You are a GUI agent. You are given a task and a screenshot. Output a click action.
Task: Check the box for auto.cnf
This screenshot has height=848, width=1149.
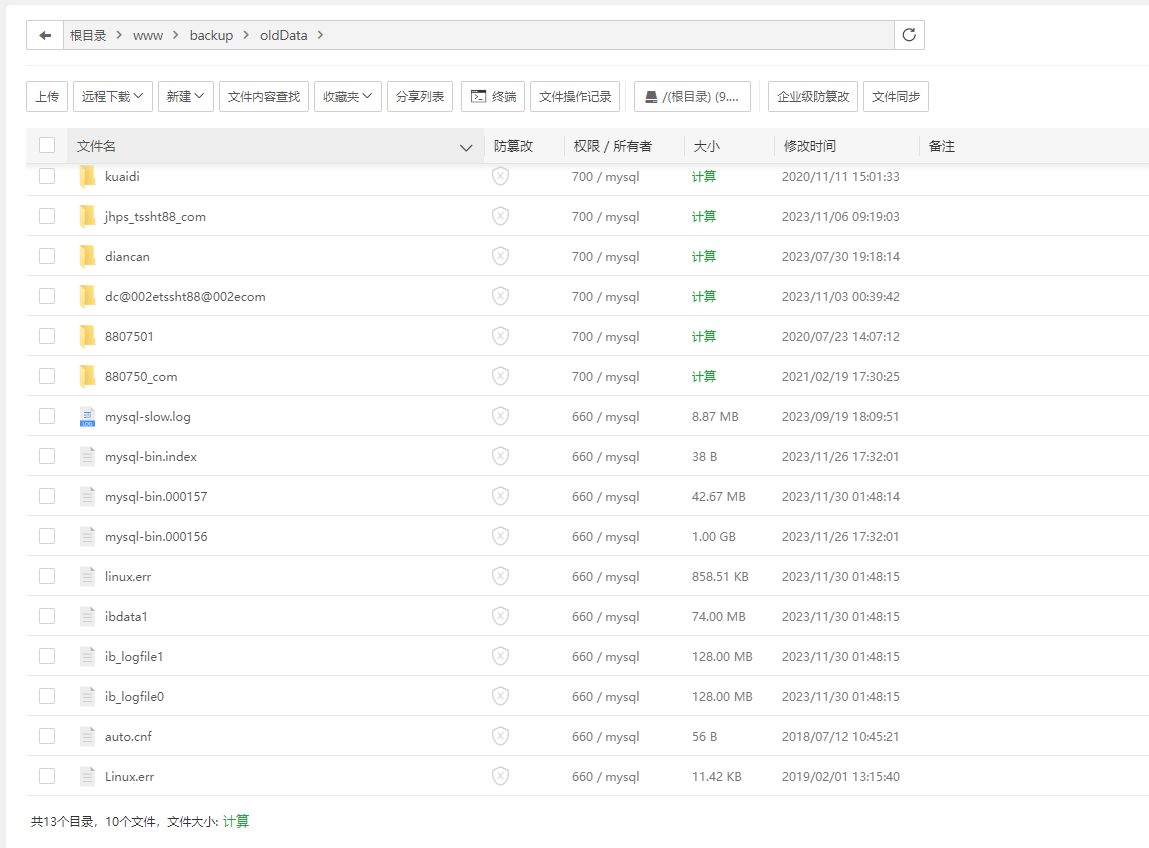click(x=47, y=736)
